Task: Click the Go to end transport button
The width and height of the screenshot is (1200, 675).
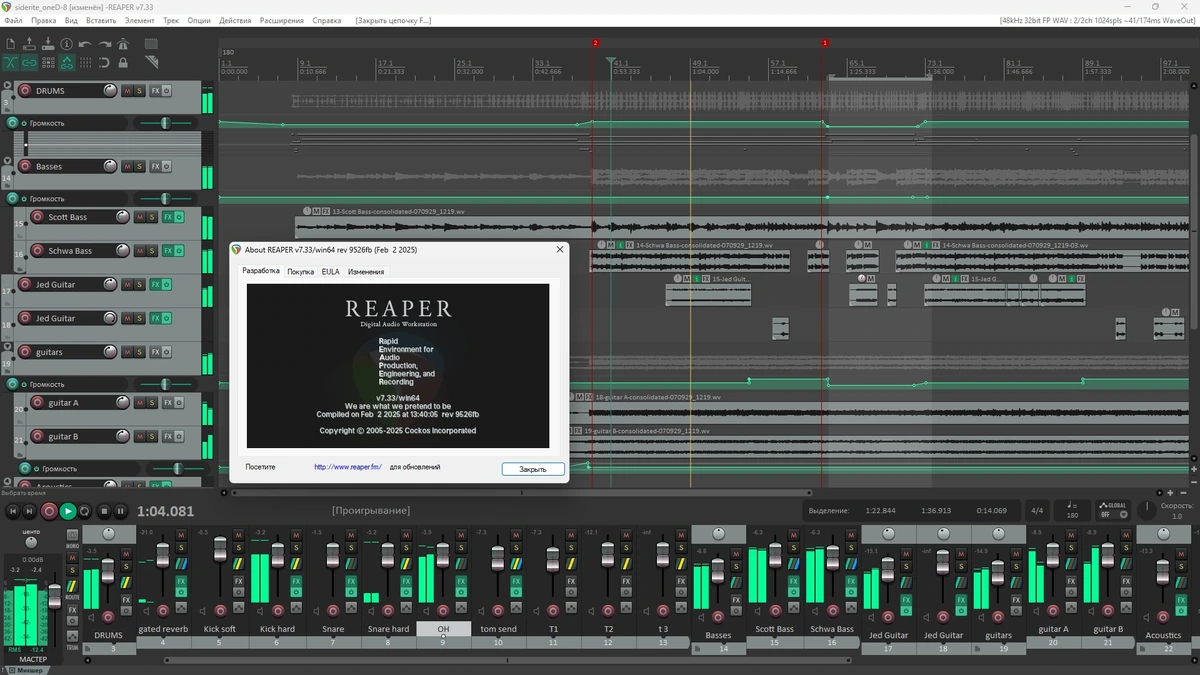Action: [30, 511]
